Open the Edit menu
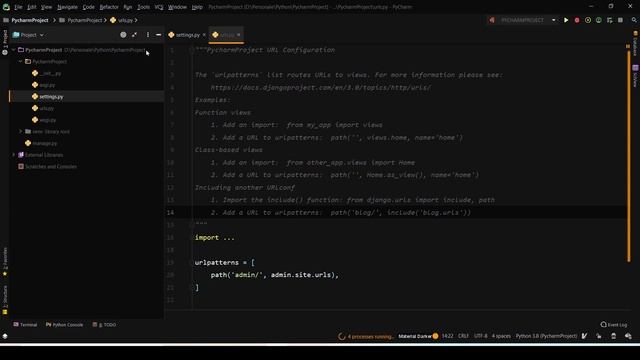The width and height of the screenshot is (640, 360). click(31, 7)
